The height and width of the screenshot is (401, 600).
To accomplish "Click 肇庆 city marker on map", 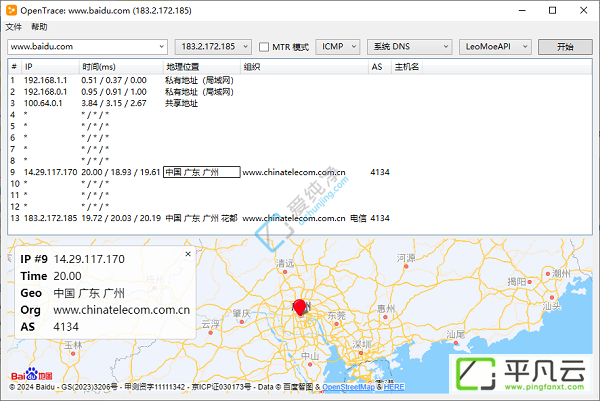I will point(242,322).
